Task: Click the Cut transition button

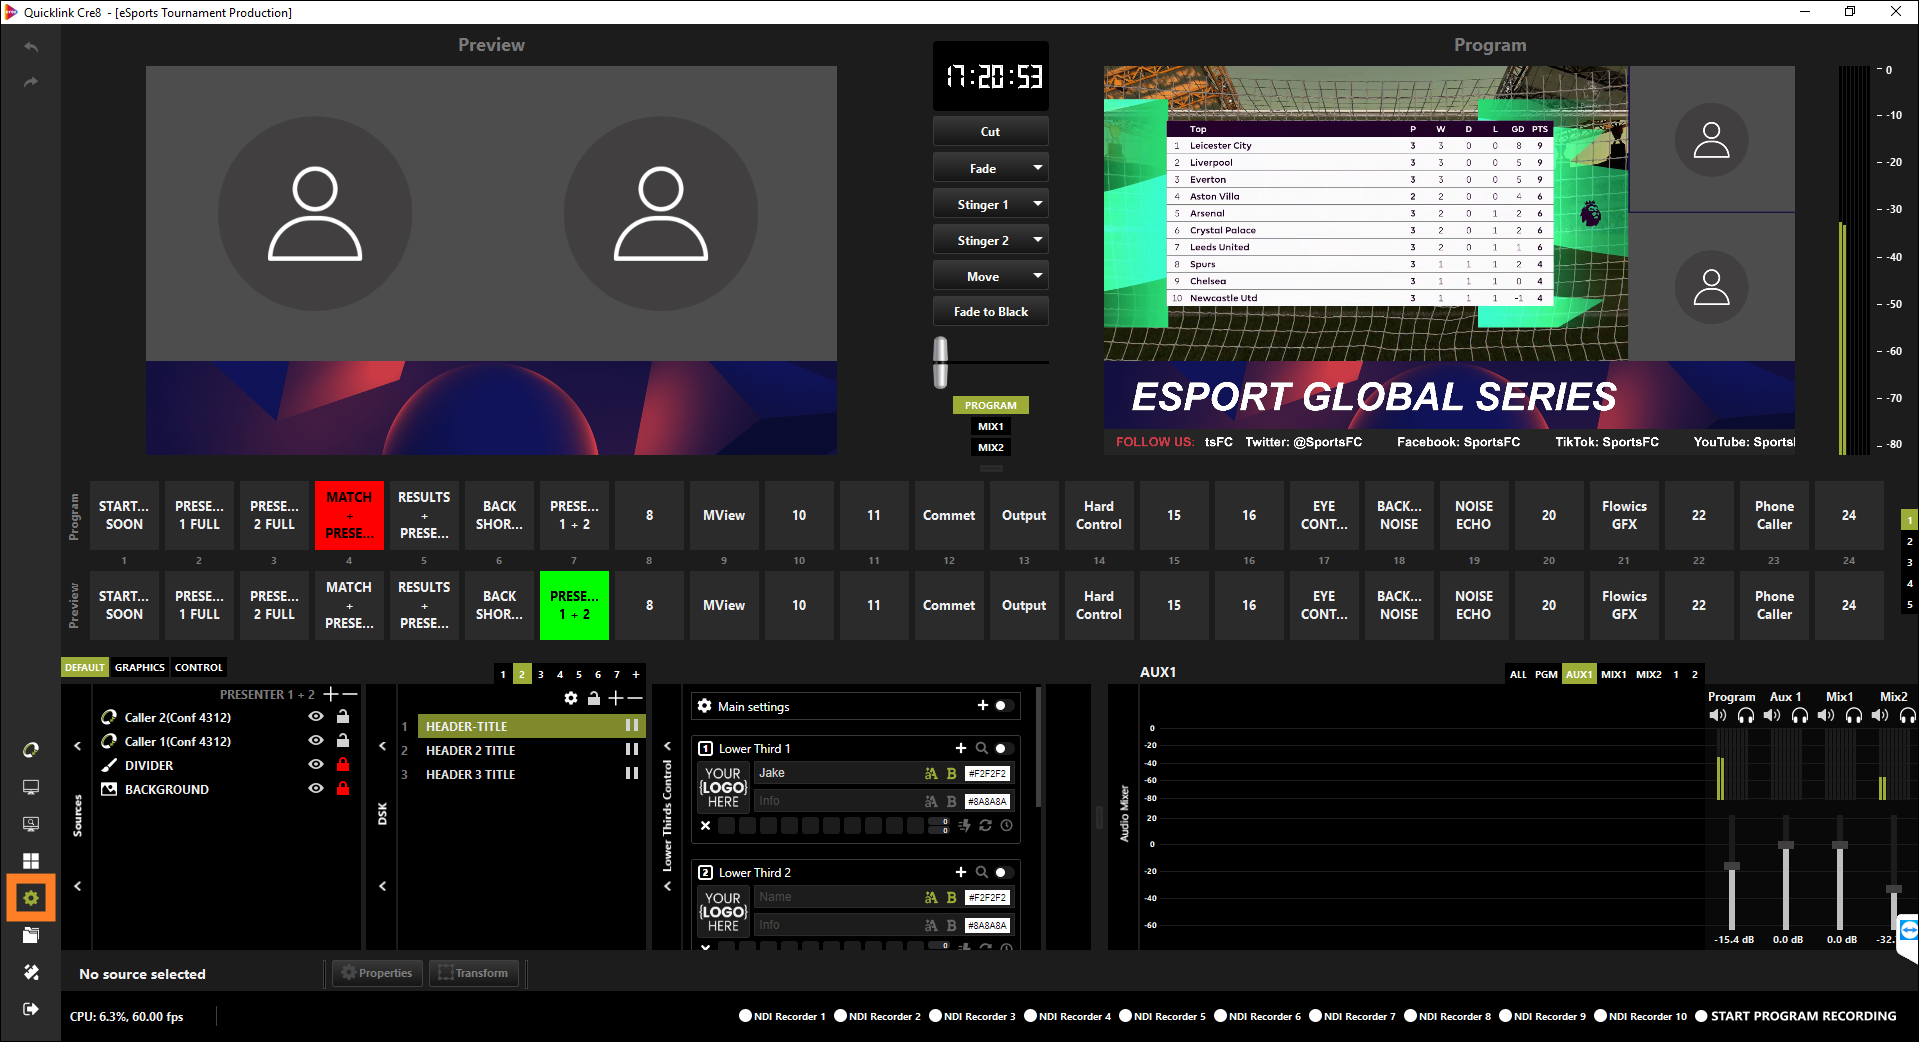Action: pyautogui.click(x=990, y=132)
